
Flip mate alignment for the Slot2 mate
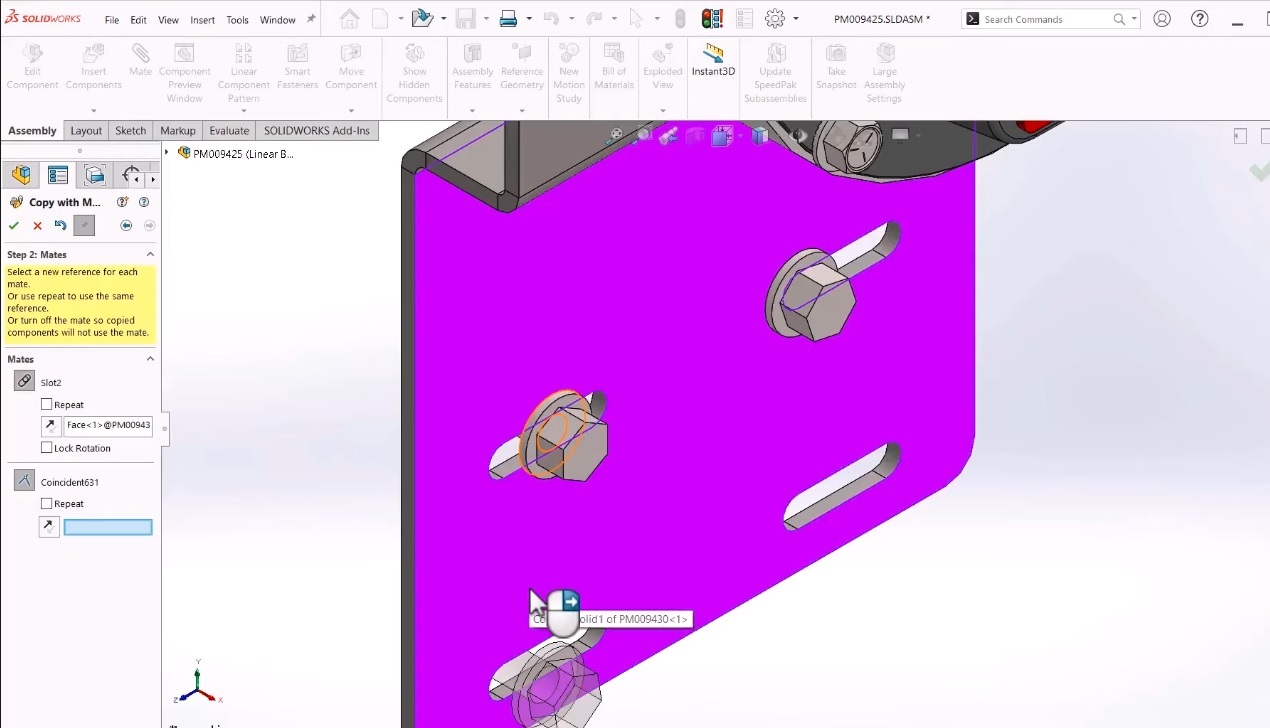[50, 426]
